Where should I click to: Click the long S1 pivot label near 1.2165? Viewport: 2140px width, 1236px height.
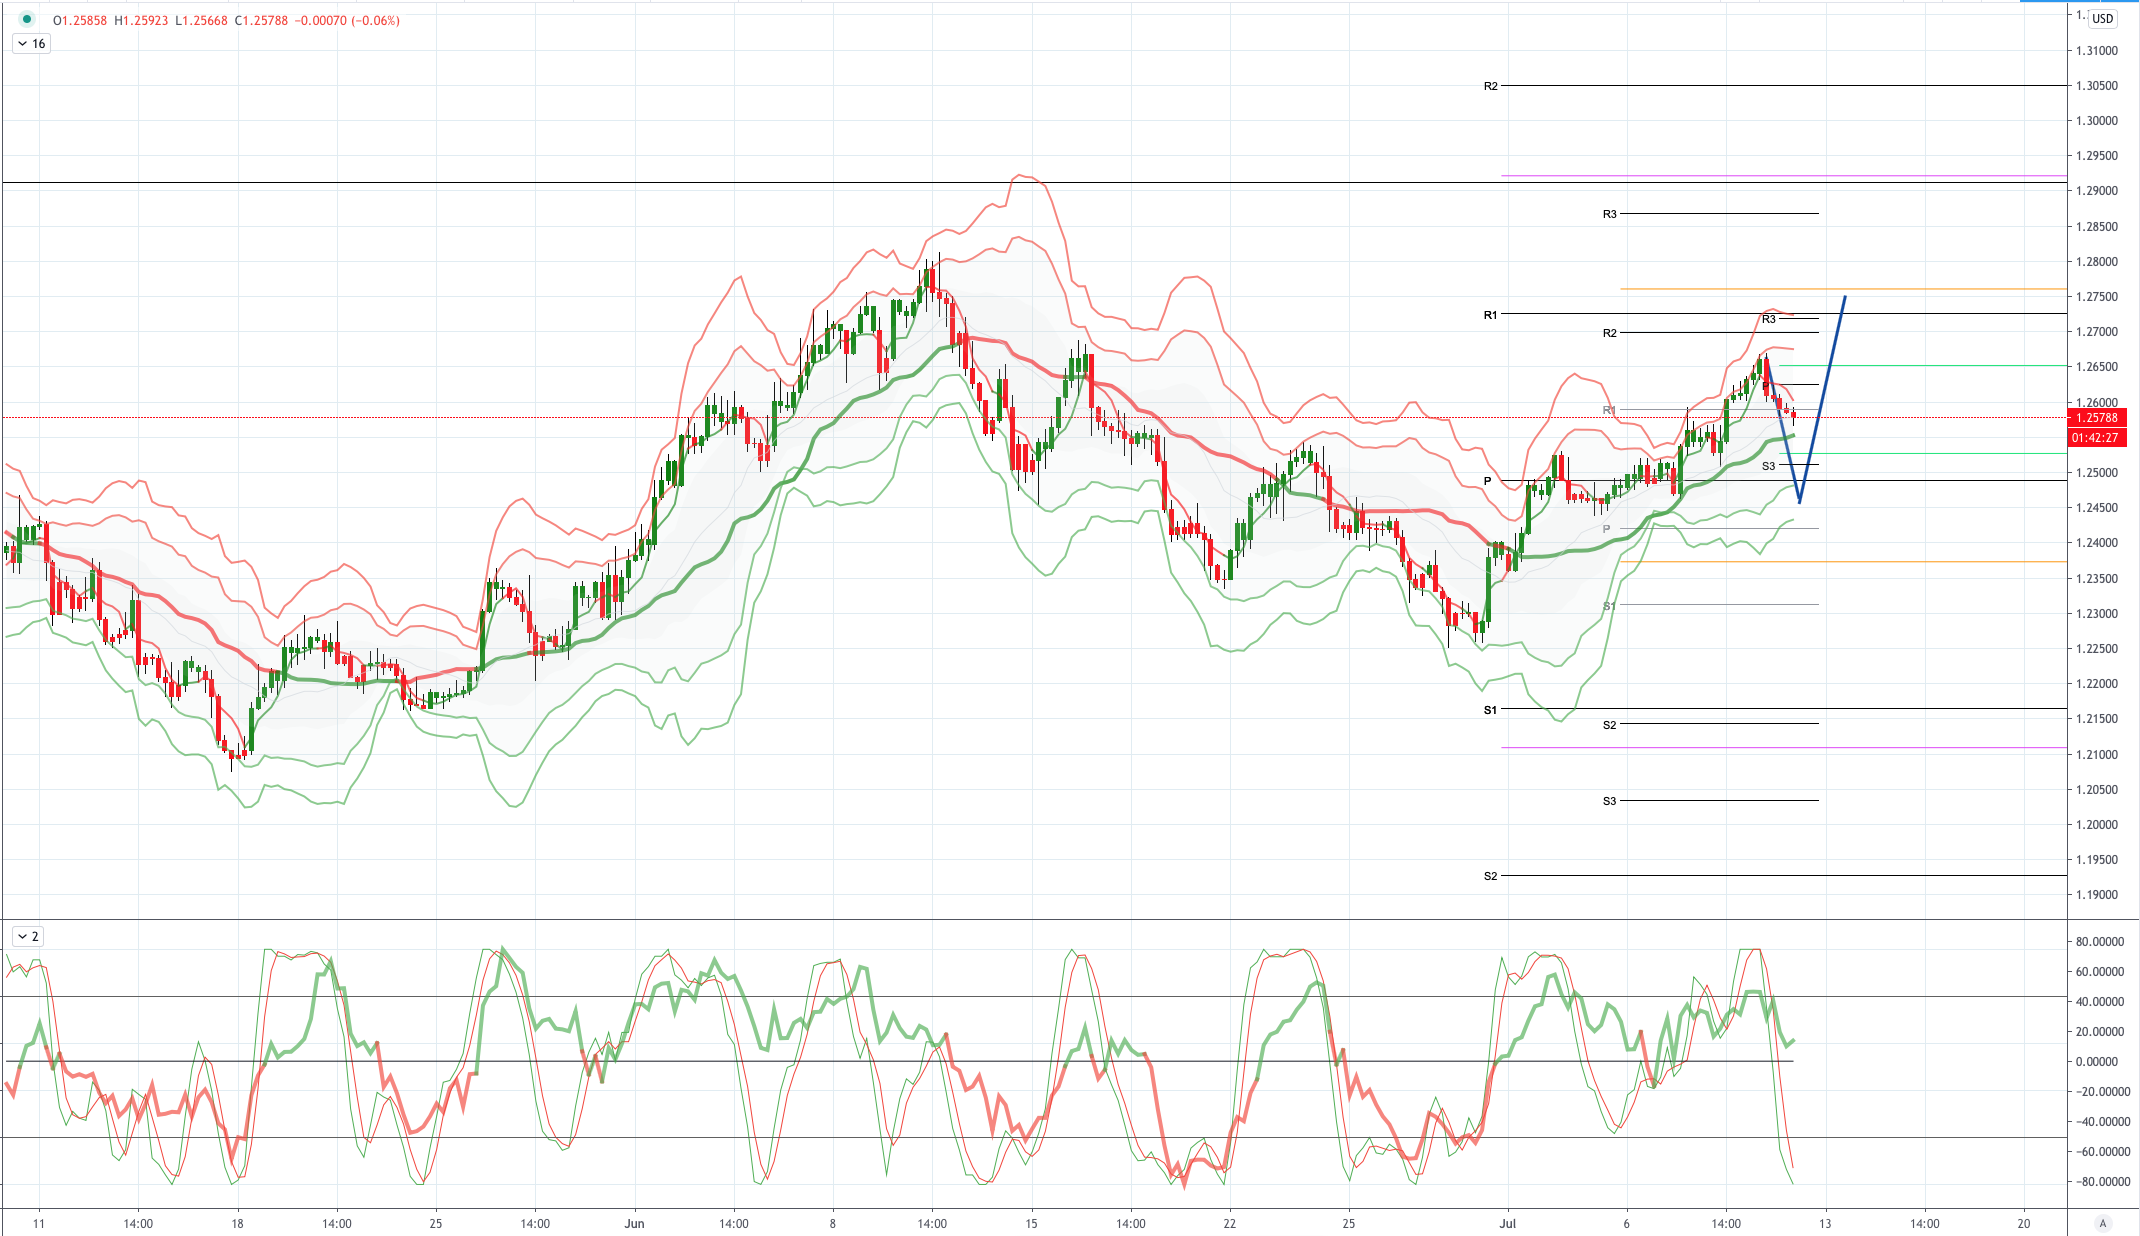click(x=1490, y=710)
